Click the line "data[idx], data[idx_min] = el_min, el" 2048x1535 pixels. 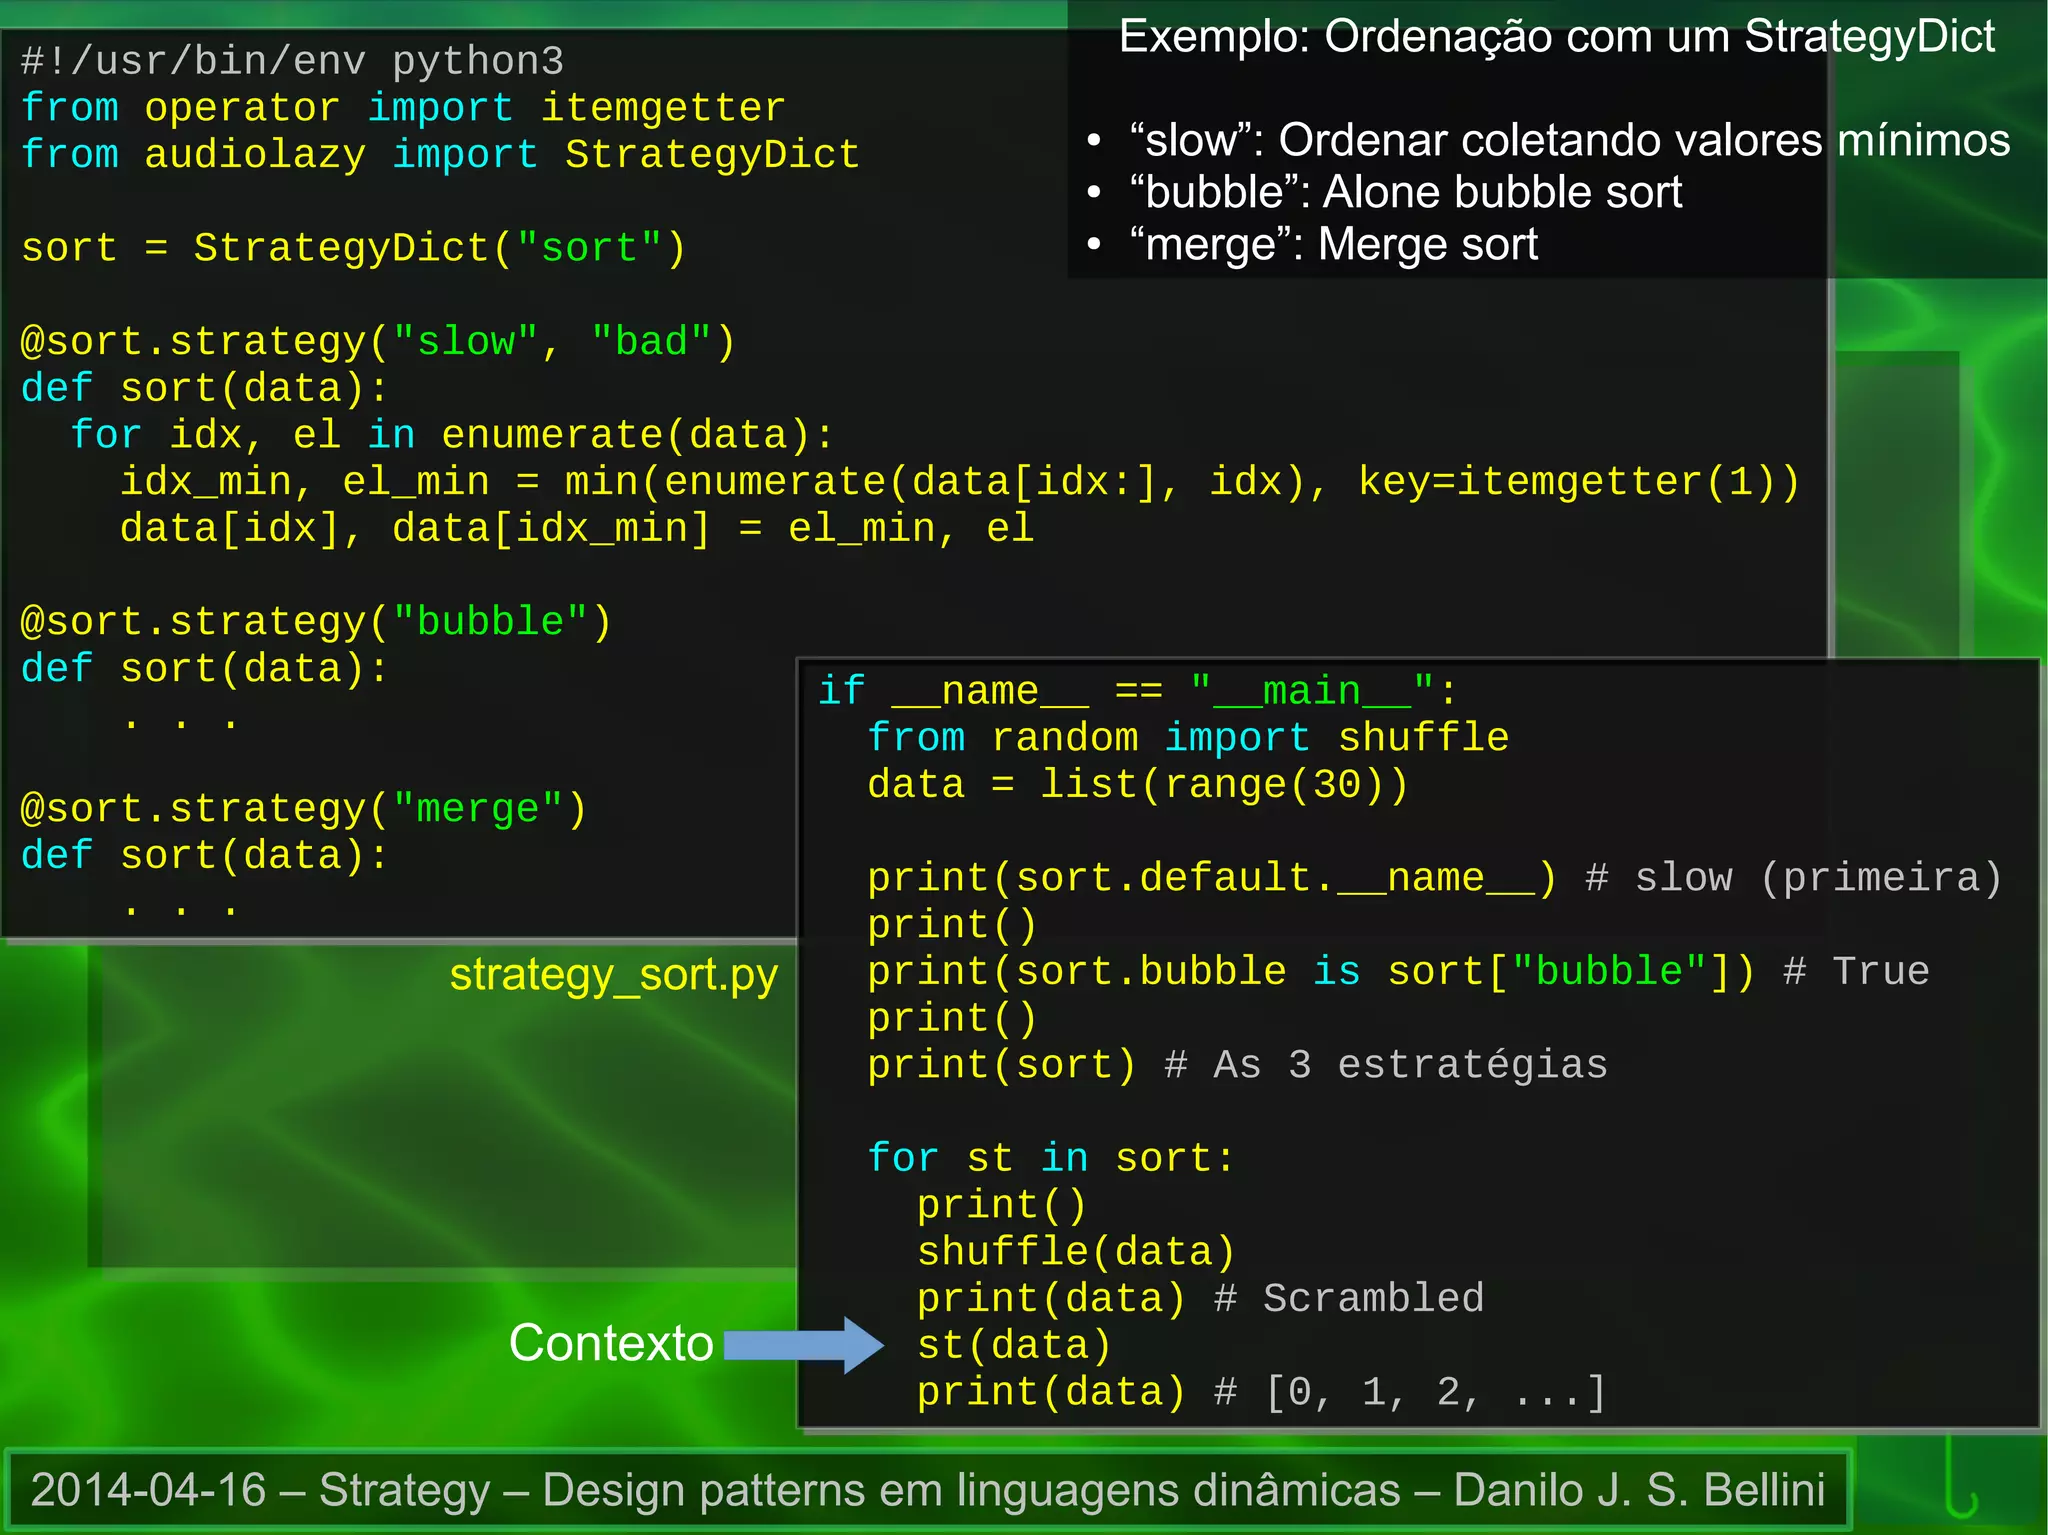point(577,528)
